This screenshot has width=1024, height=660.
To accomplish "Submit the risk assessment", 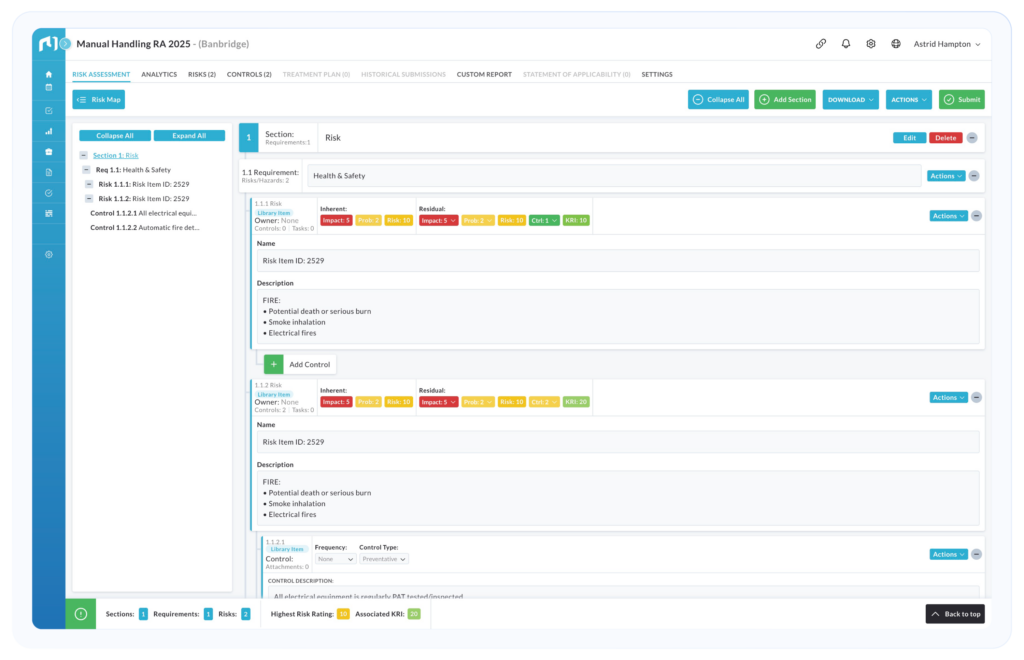I will coord(961,100).
